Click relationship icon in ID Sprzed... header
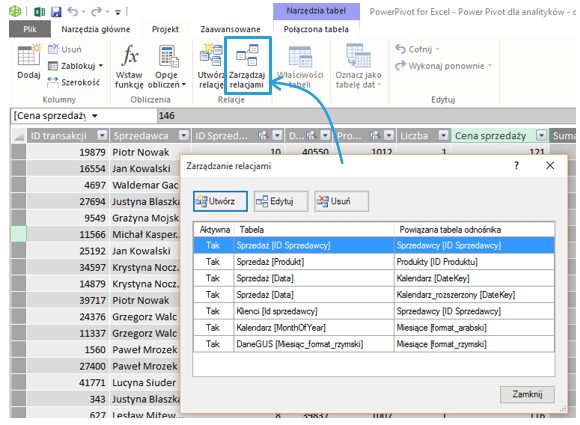 click(263, 135)
